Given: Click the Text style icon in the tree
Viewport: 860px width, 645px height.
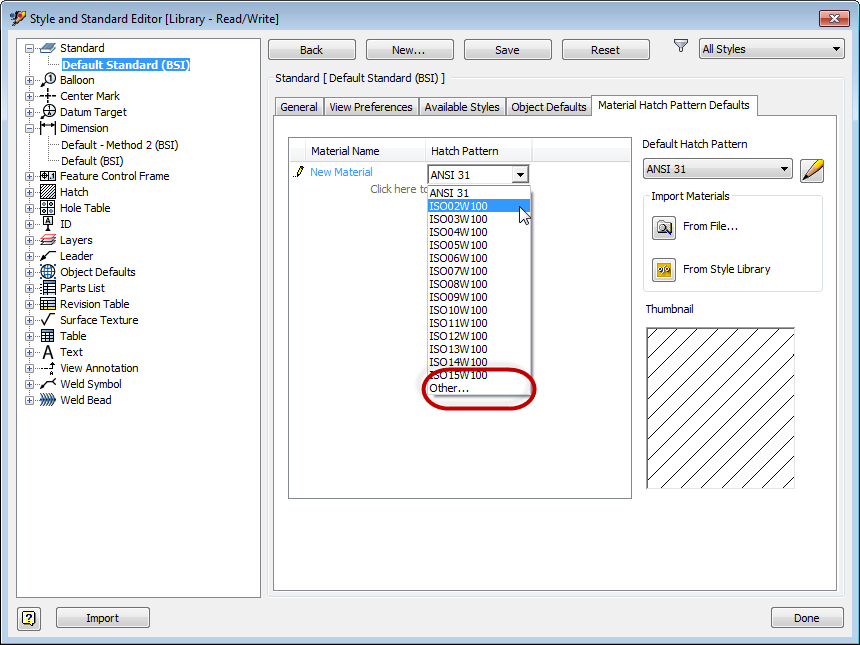Looking at the screenshot, I should 46,352.
